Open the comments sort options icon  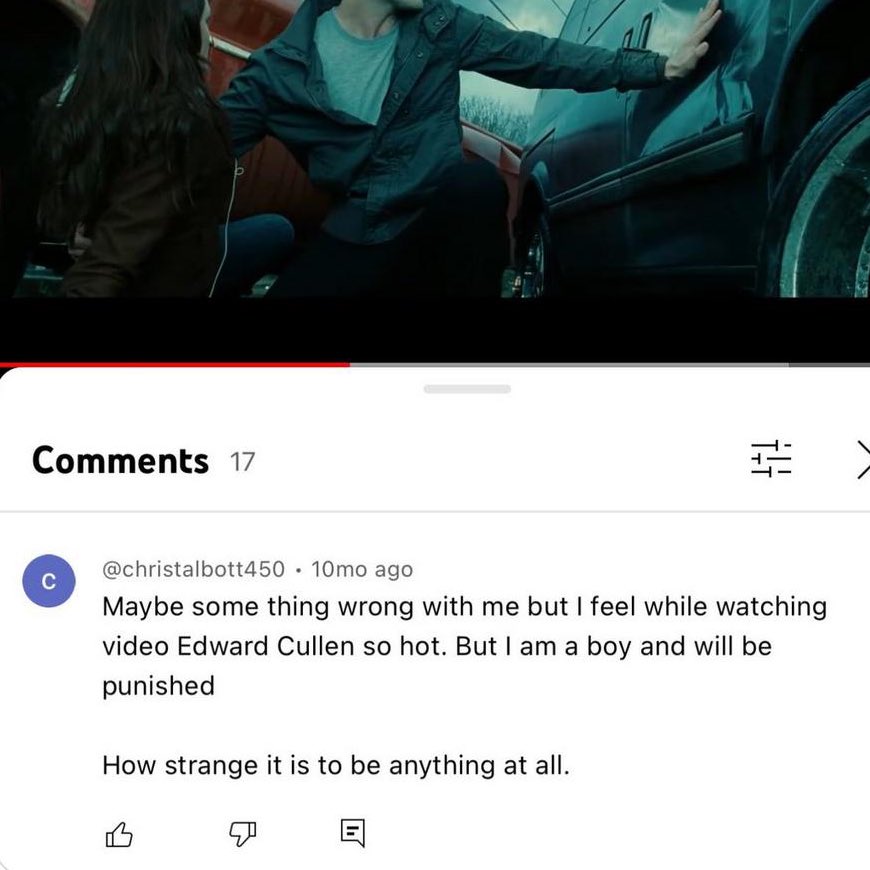pos(771,459)
